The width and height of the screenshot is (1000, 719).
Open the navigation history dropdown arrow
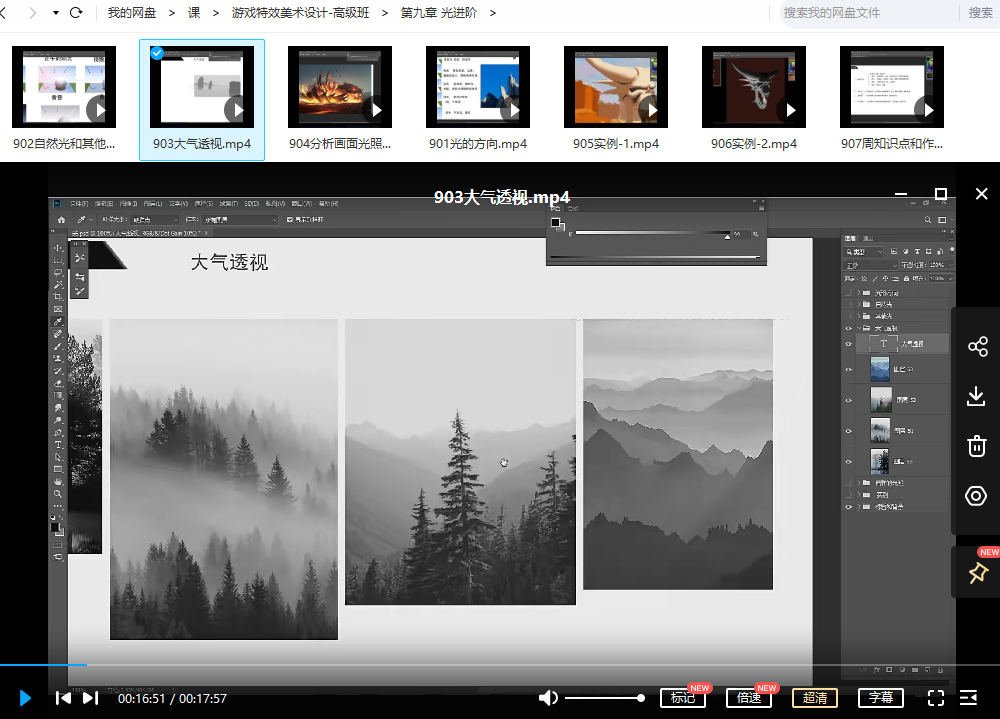tap(55, 13)
